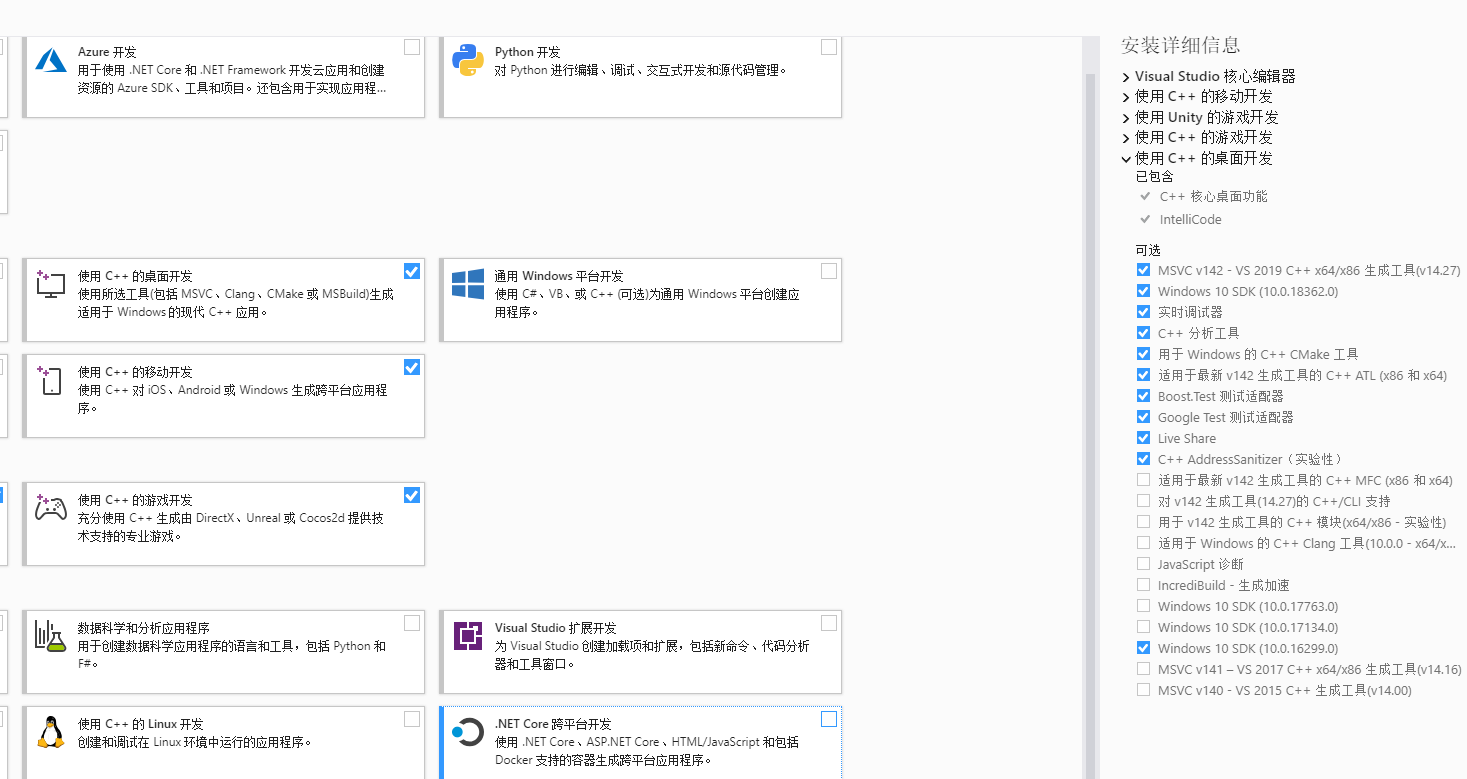This screenshot has height=779, width=1467.
Task: Check the Visual Studio 扩展开发 workload checkbox
Action: (829, 623)
